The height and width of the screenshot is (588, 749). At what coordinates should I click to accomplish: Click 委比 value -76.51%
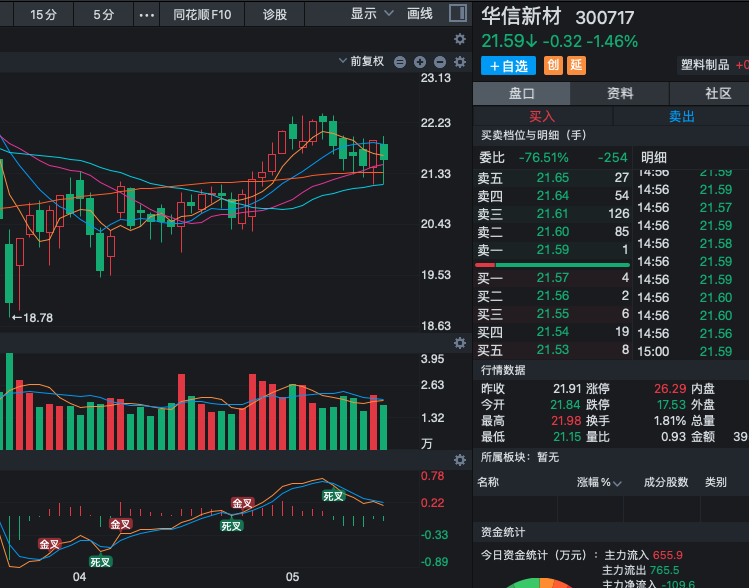point(544,158)
